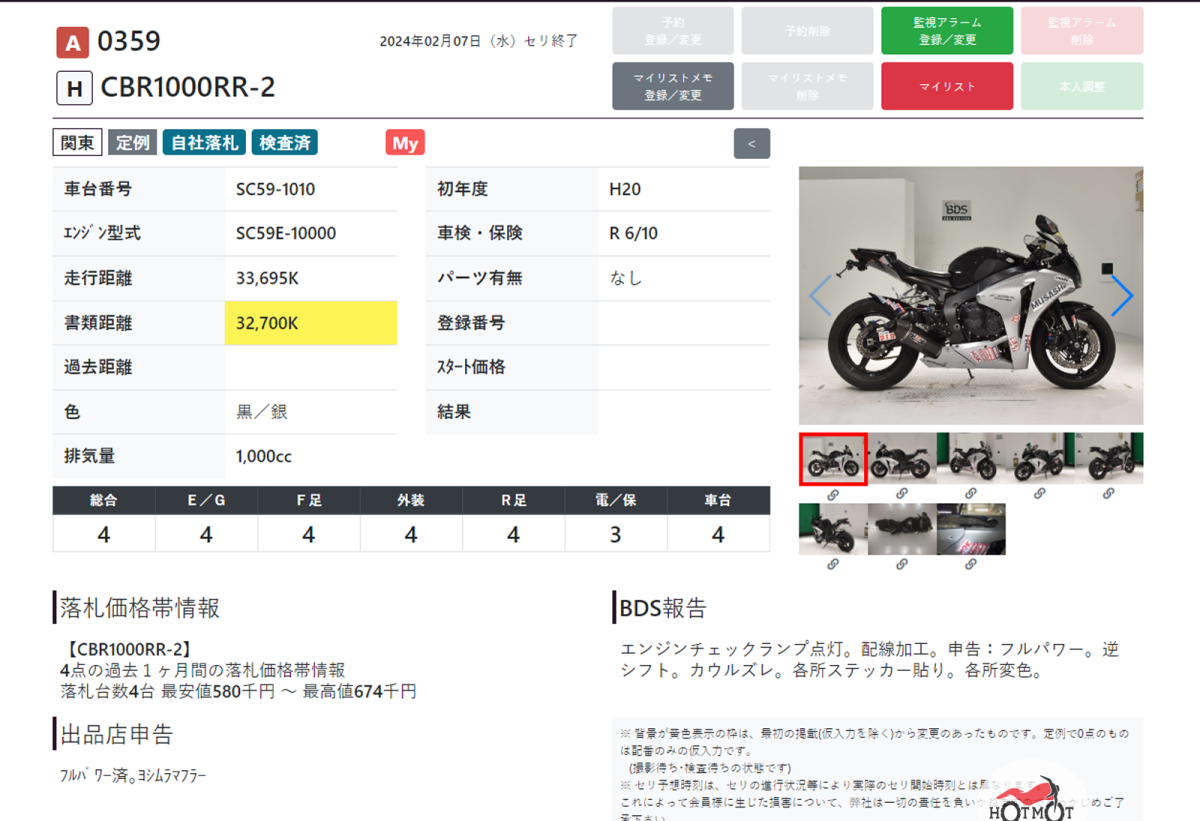Click inspection value R 6/10
The width and height of the screenshot is (1200, 821).
[x=634, y=233]
